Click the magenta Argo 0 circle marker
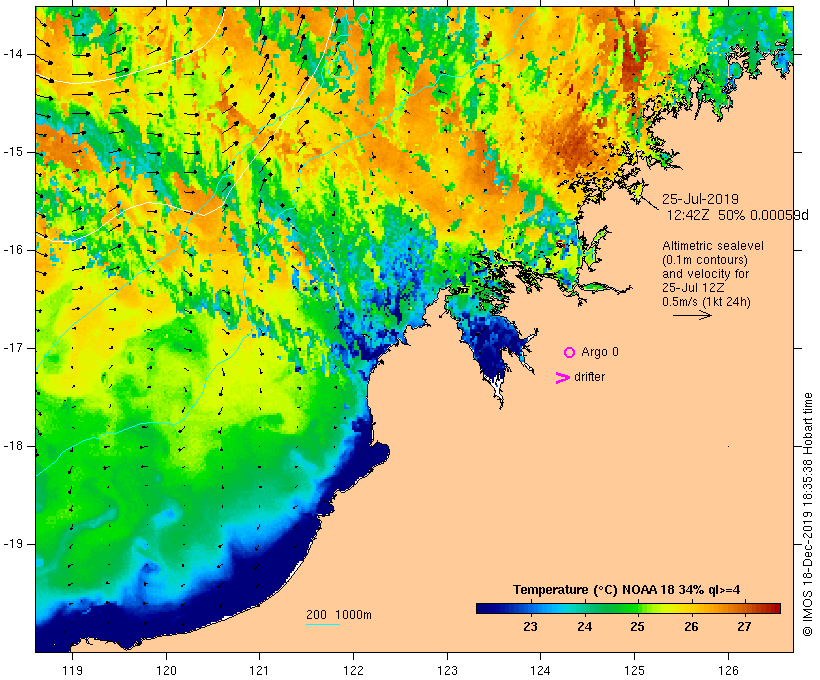The image size is (820, 680). (570, 353)
